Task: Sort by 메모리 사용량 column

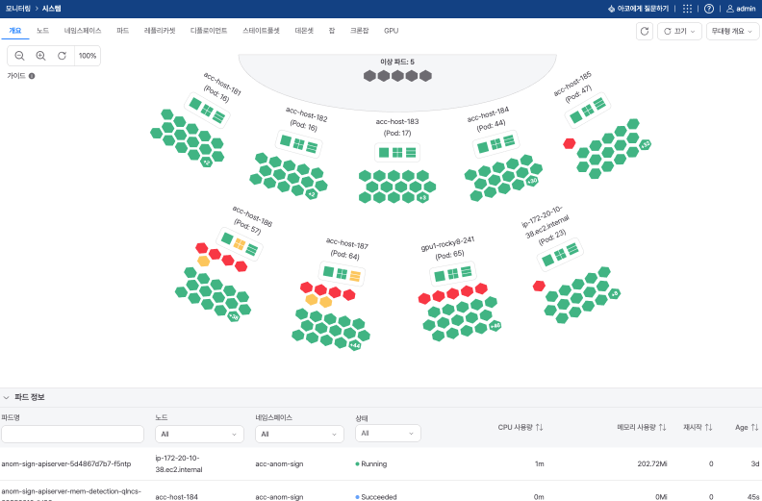Action: 662,427
